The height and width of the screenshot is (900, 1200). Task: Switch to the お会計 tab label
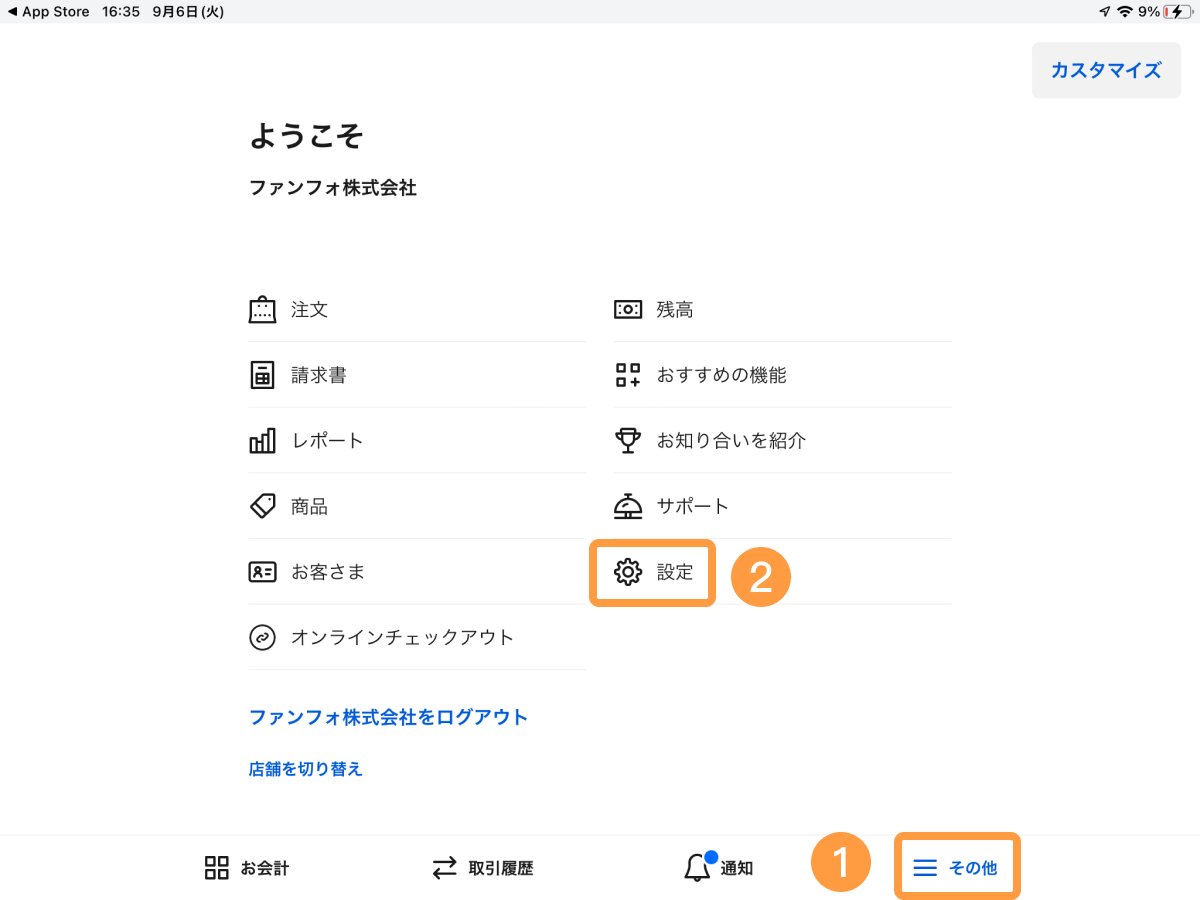[264, 868]
